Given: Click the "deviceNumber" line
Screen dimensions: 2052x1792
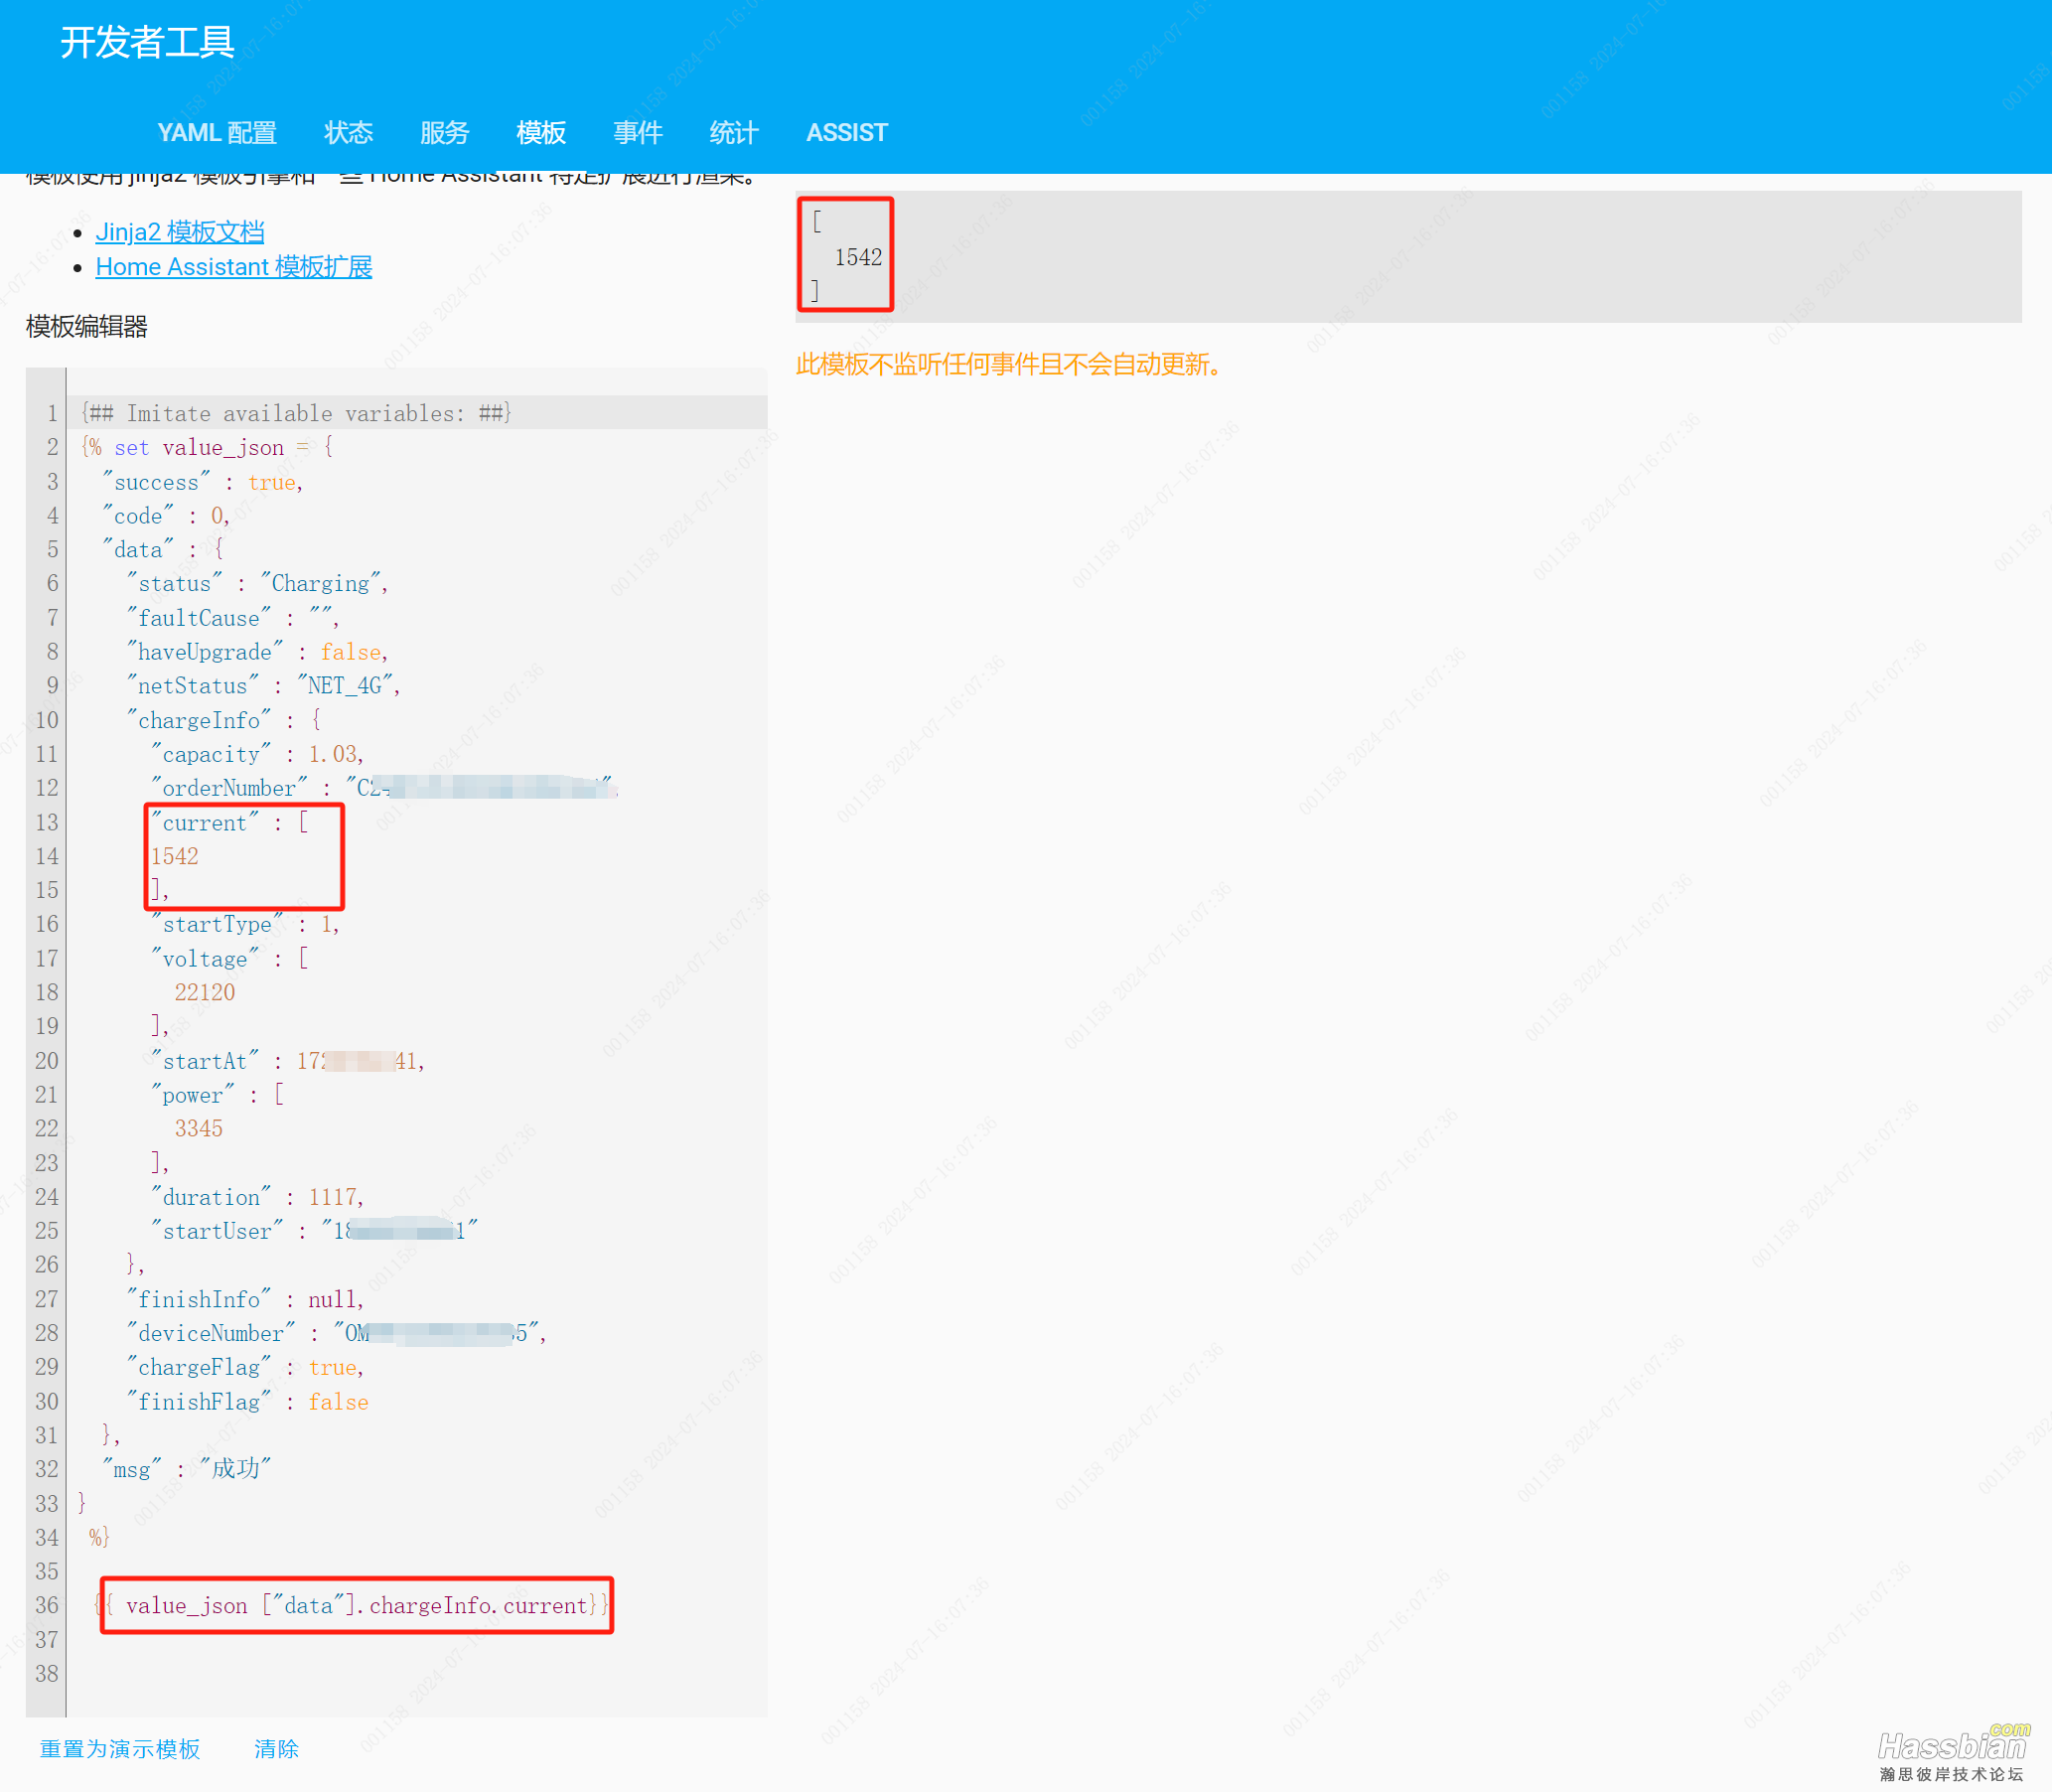Looking at the screenshot, I should coord(337,1332).
